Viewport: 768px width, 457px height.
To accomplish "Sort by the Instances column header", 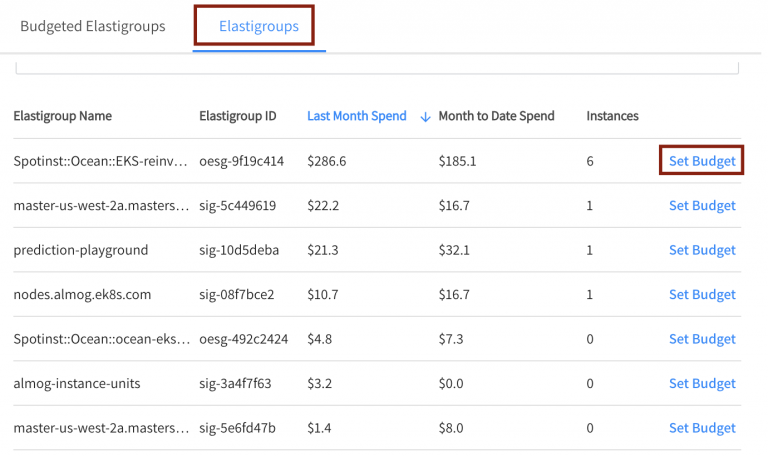I will [x=612, y=116].
